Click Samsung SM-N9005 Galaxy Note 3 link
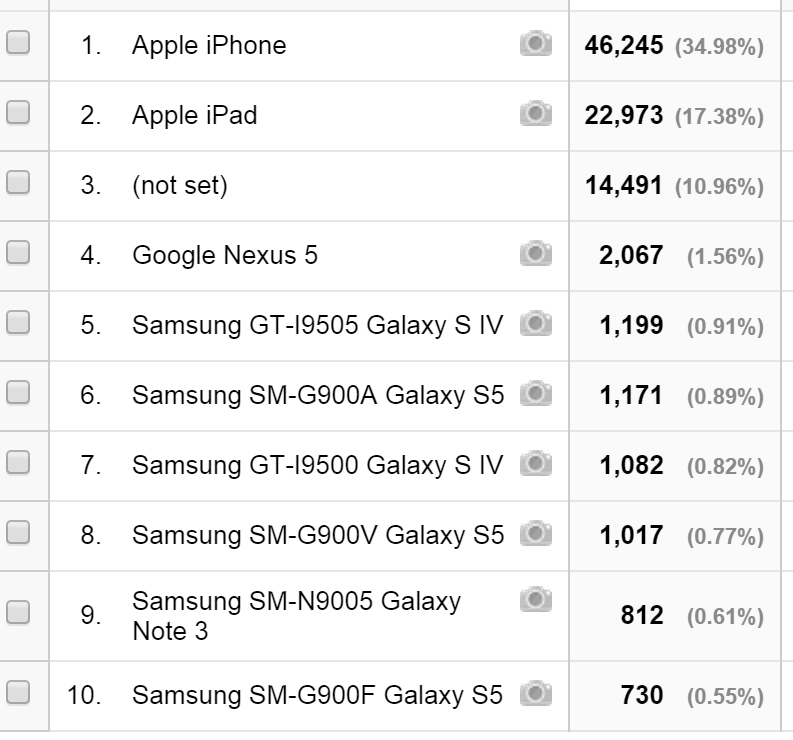 (x=296, y=616)
